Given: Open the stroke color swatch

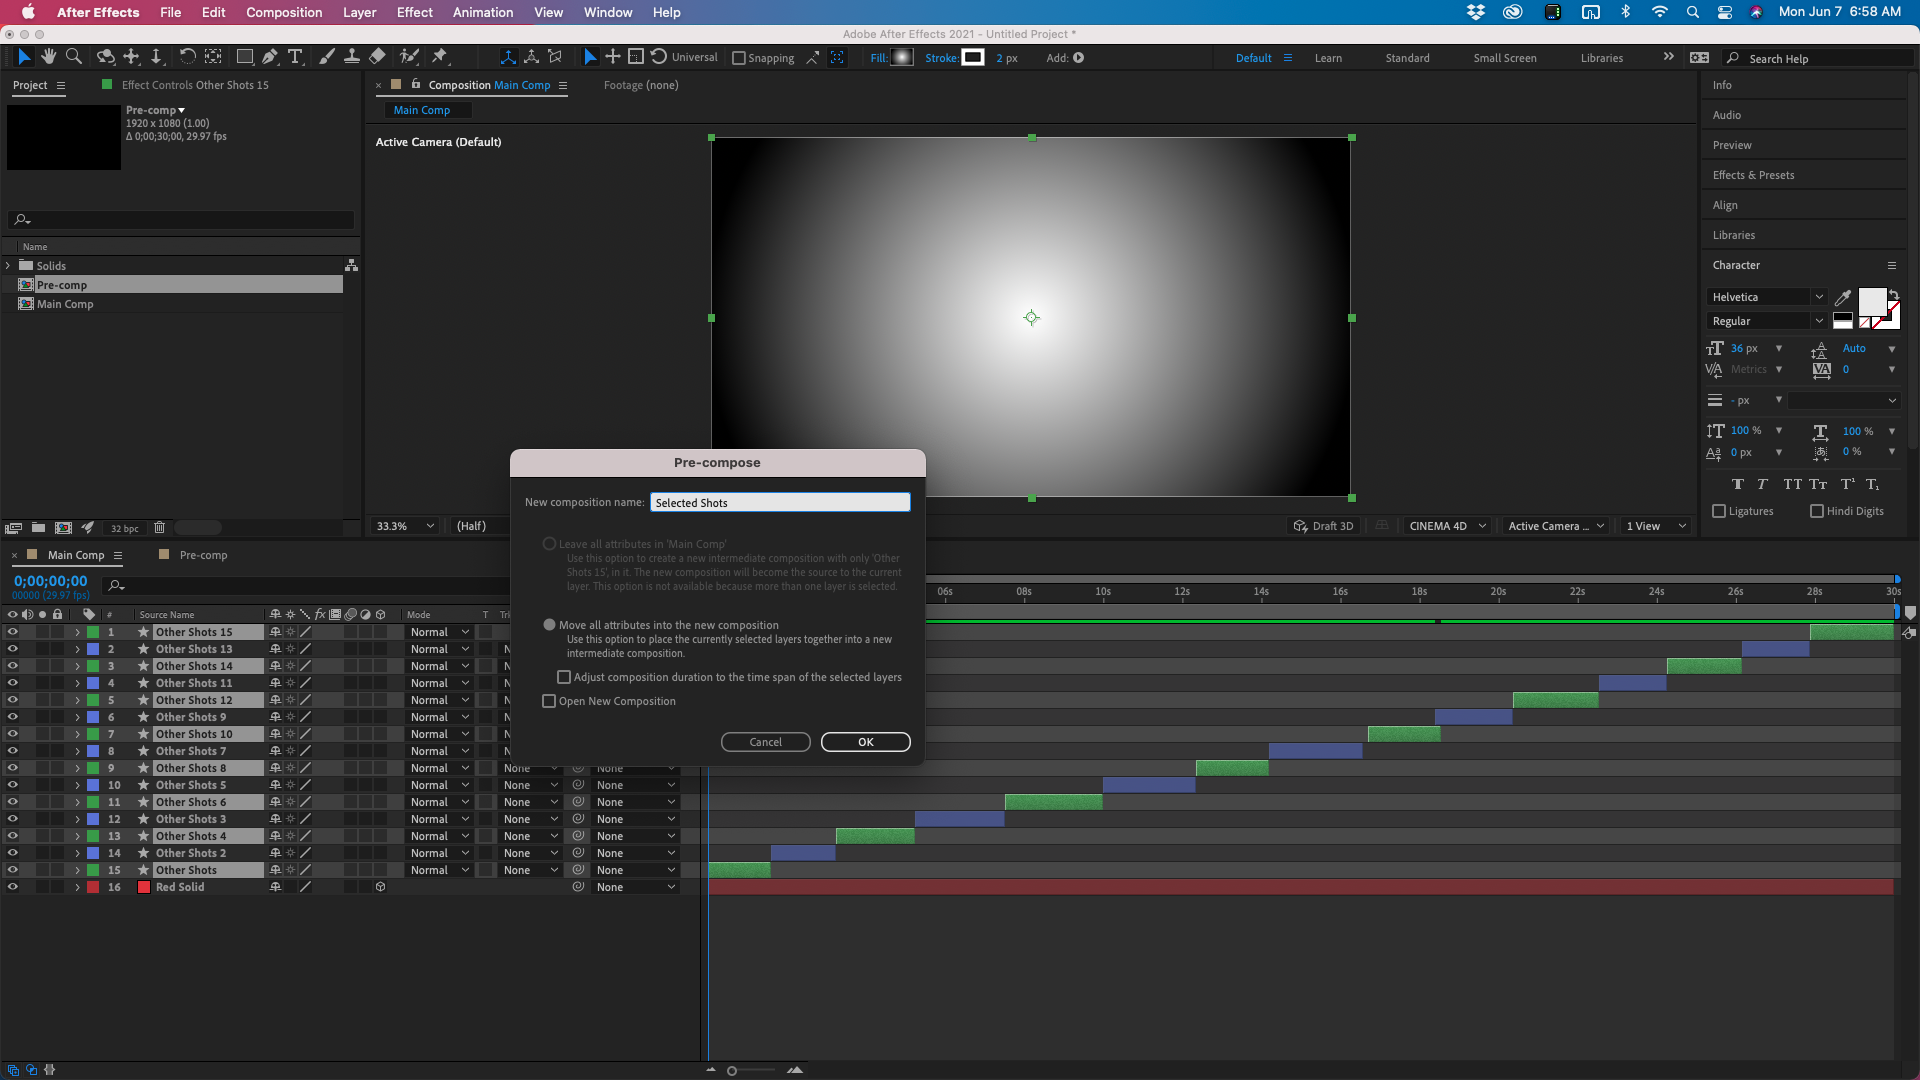Looking at the screenshot, I should point(973,57).
